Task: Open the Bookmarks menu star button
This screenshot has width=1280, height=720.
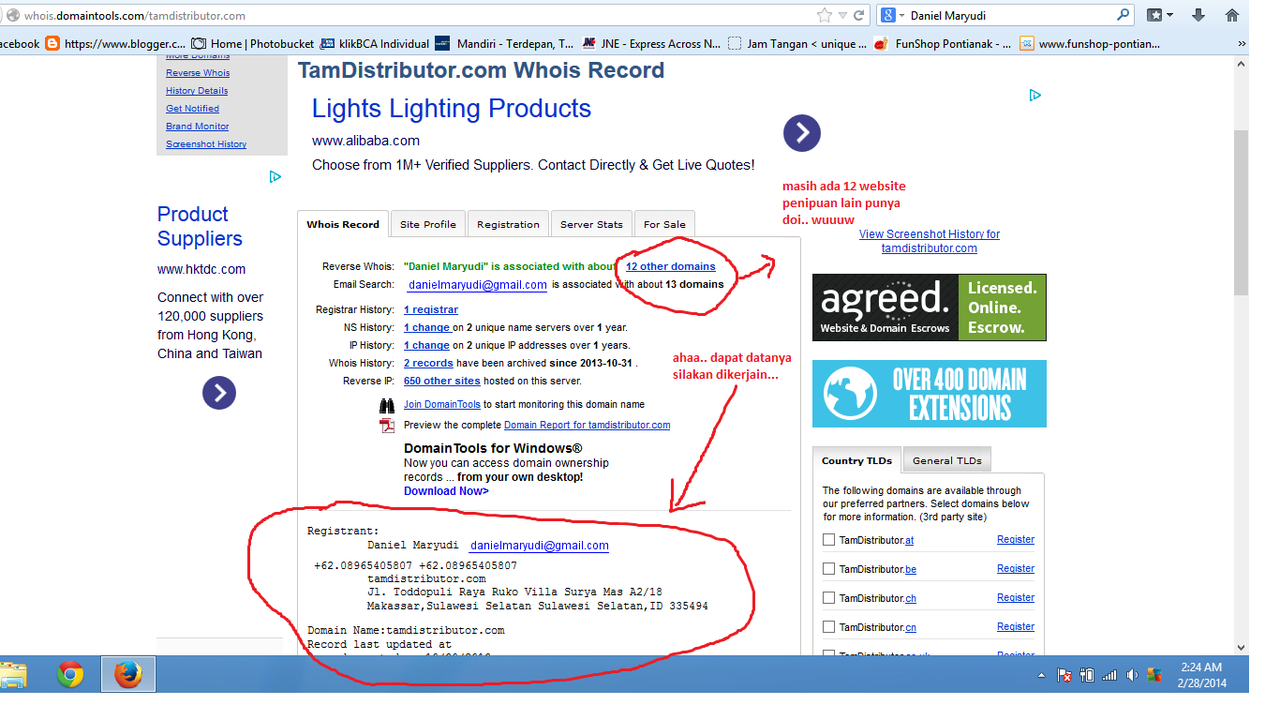Action: coord(1160,15)
